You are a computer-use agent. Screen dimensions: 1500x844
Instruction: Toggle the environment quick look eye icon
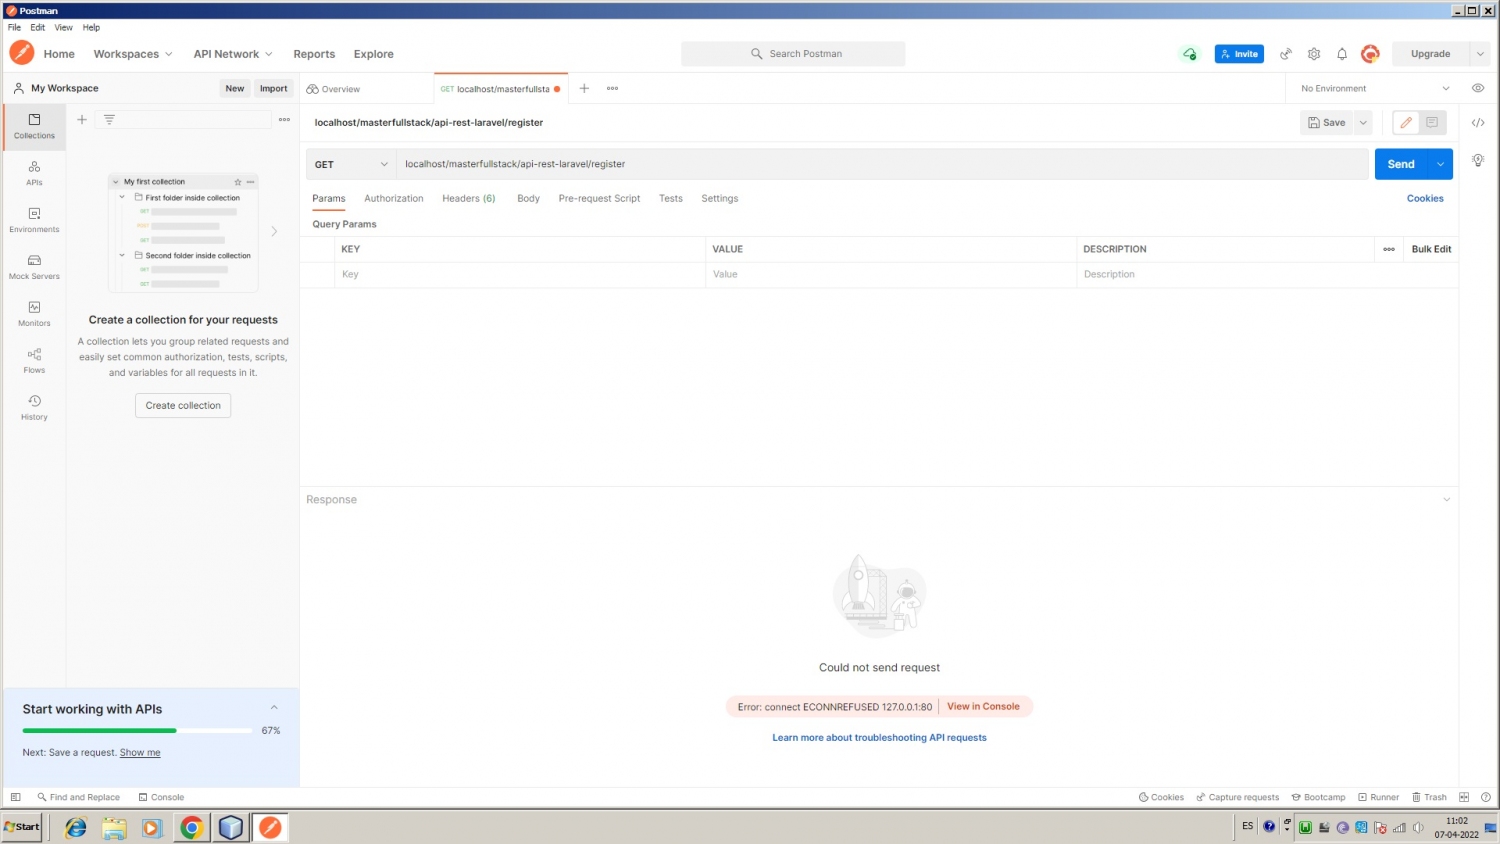pyautogui.click(x=1478, y=88)
